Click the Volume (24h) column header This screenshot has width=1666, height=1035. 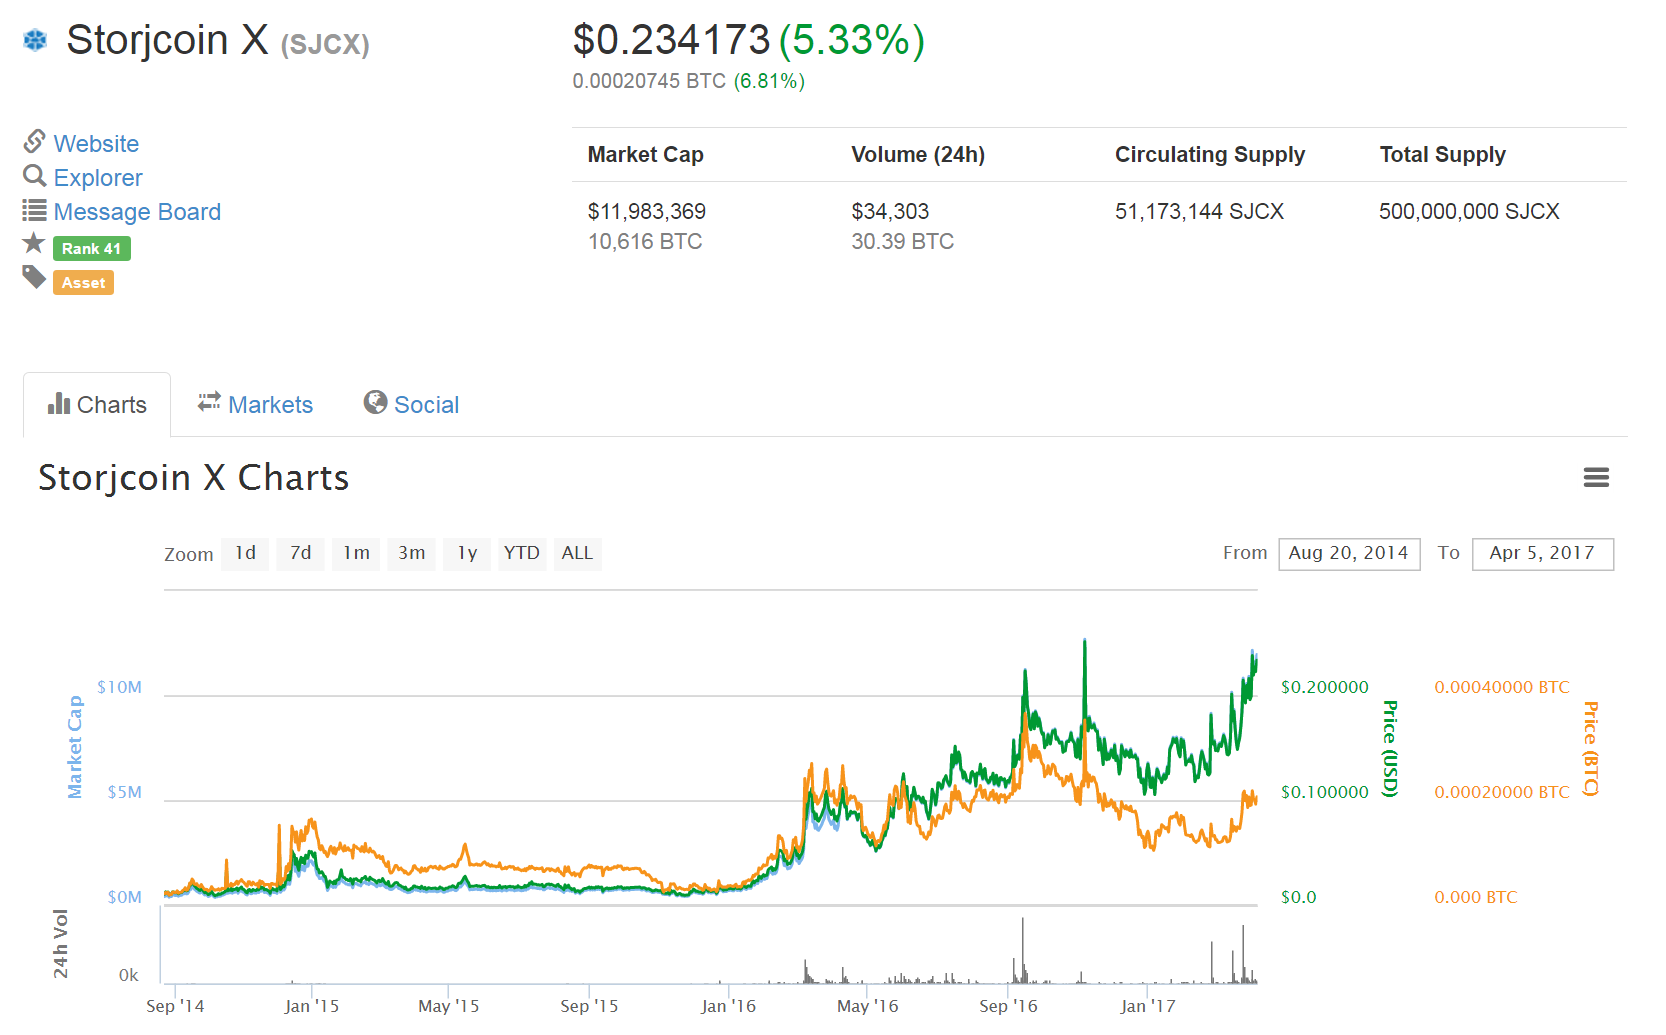[x=918, y=155]
